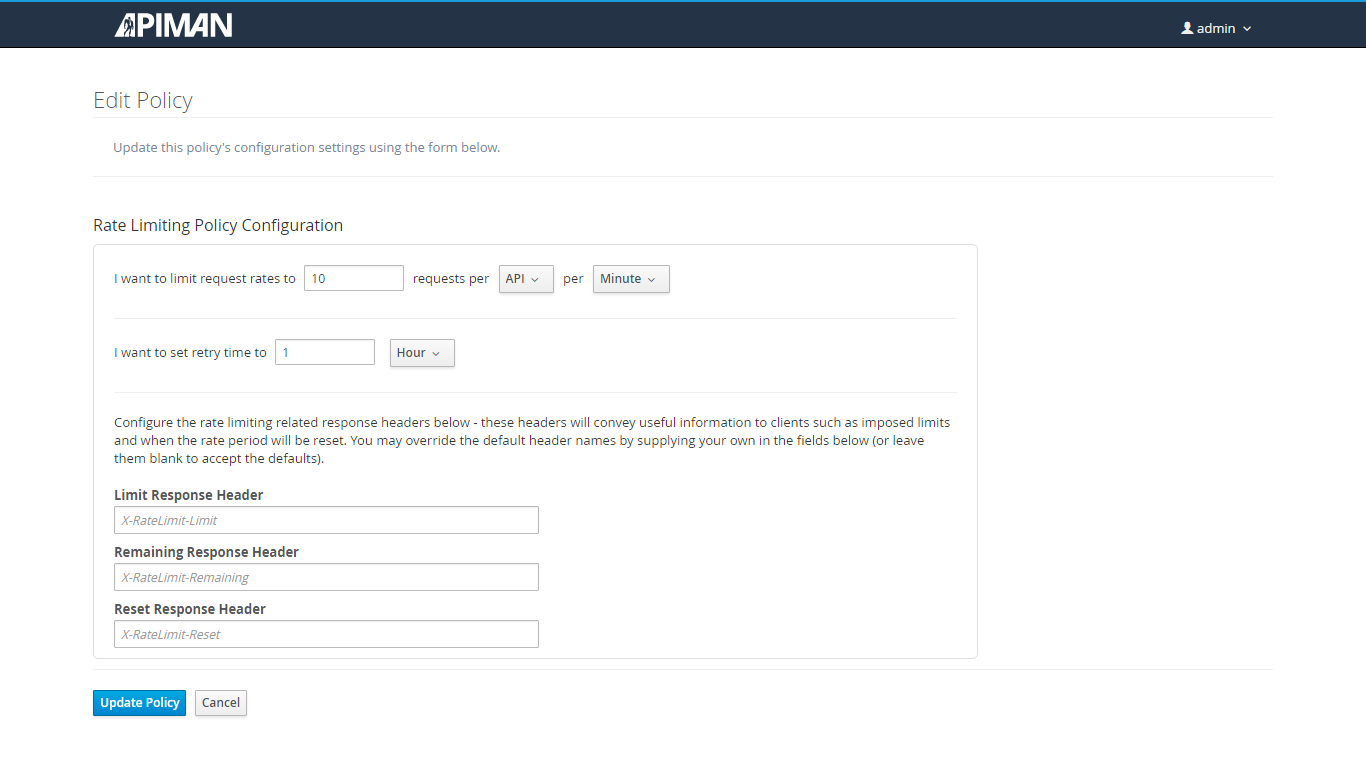Focus the X-RateLimit-Remaining header input
1366x768 pixels.
(x=326, y=577)
